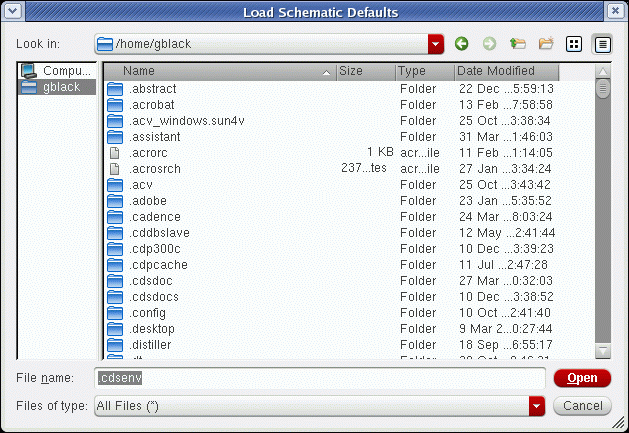This screenshot has width=629, height=433.
Task: Click the vertical scrollbar thumb
Action: [x=603, y=89]
